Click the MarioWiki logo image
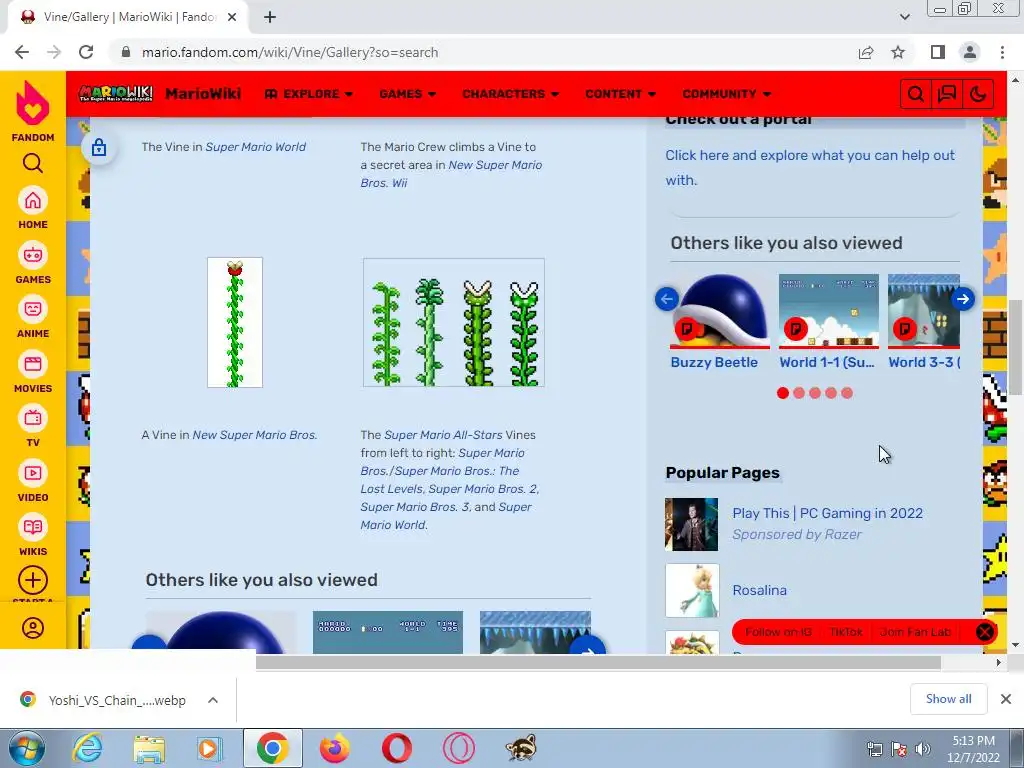 pyautogui.click(x=116, y=94)
